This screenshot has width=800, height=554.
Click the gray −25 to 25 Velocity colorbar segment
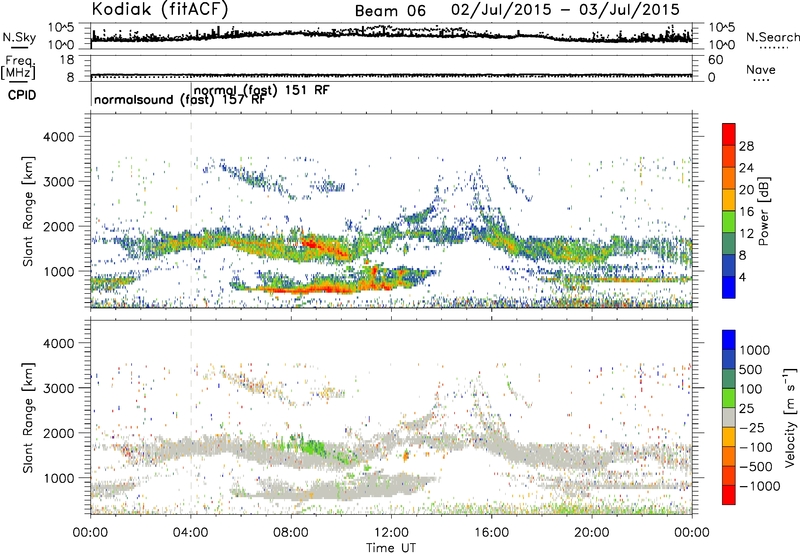tap(729, 417)
